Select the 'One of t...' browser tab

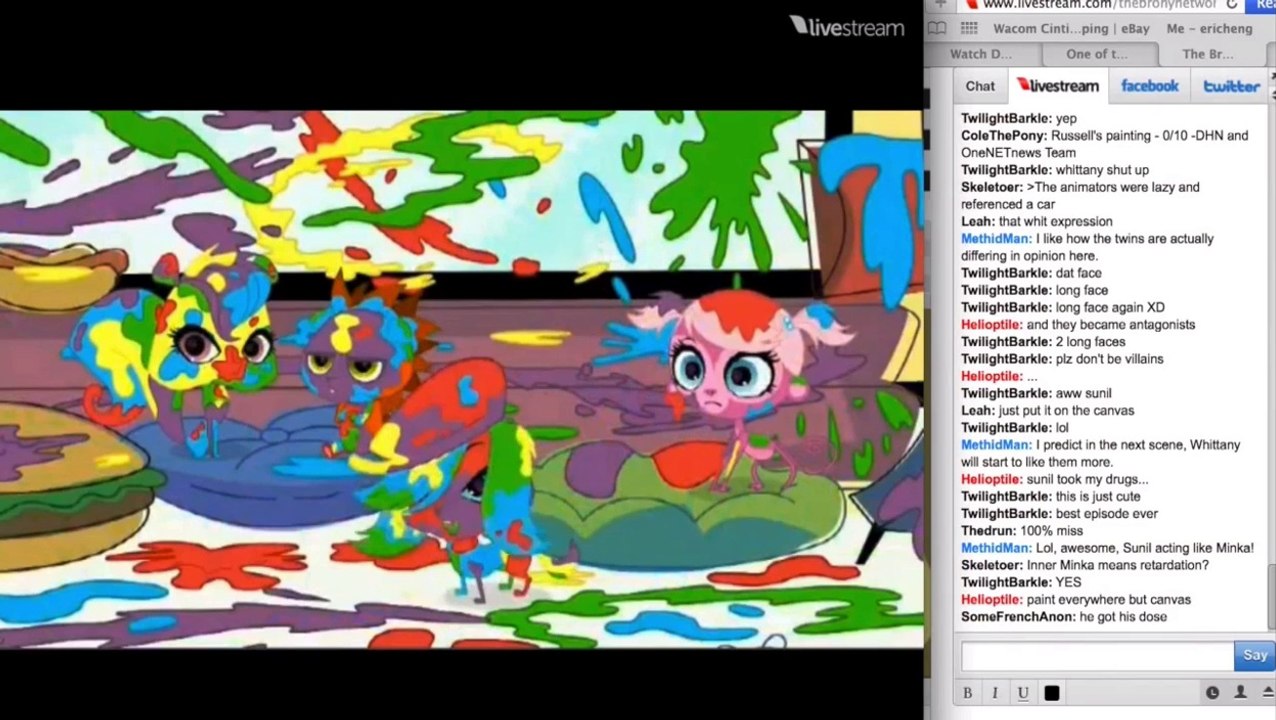click(1097, 54)
